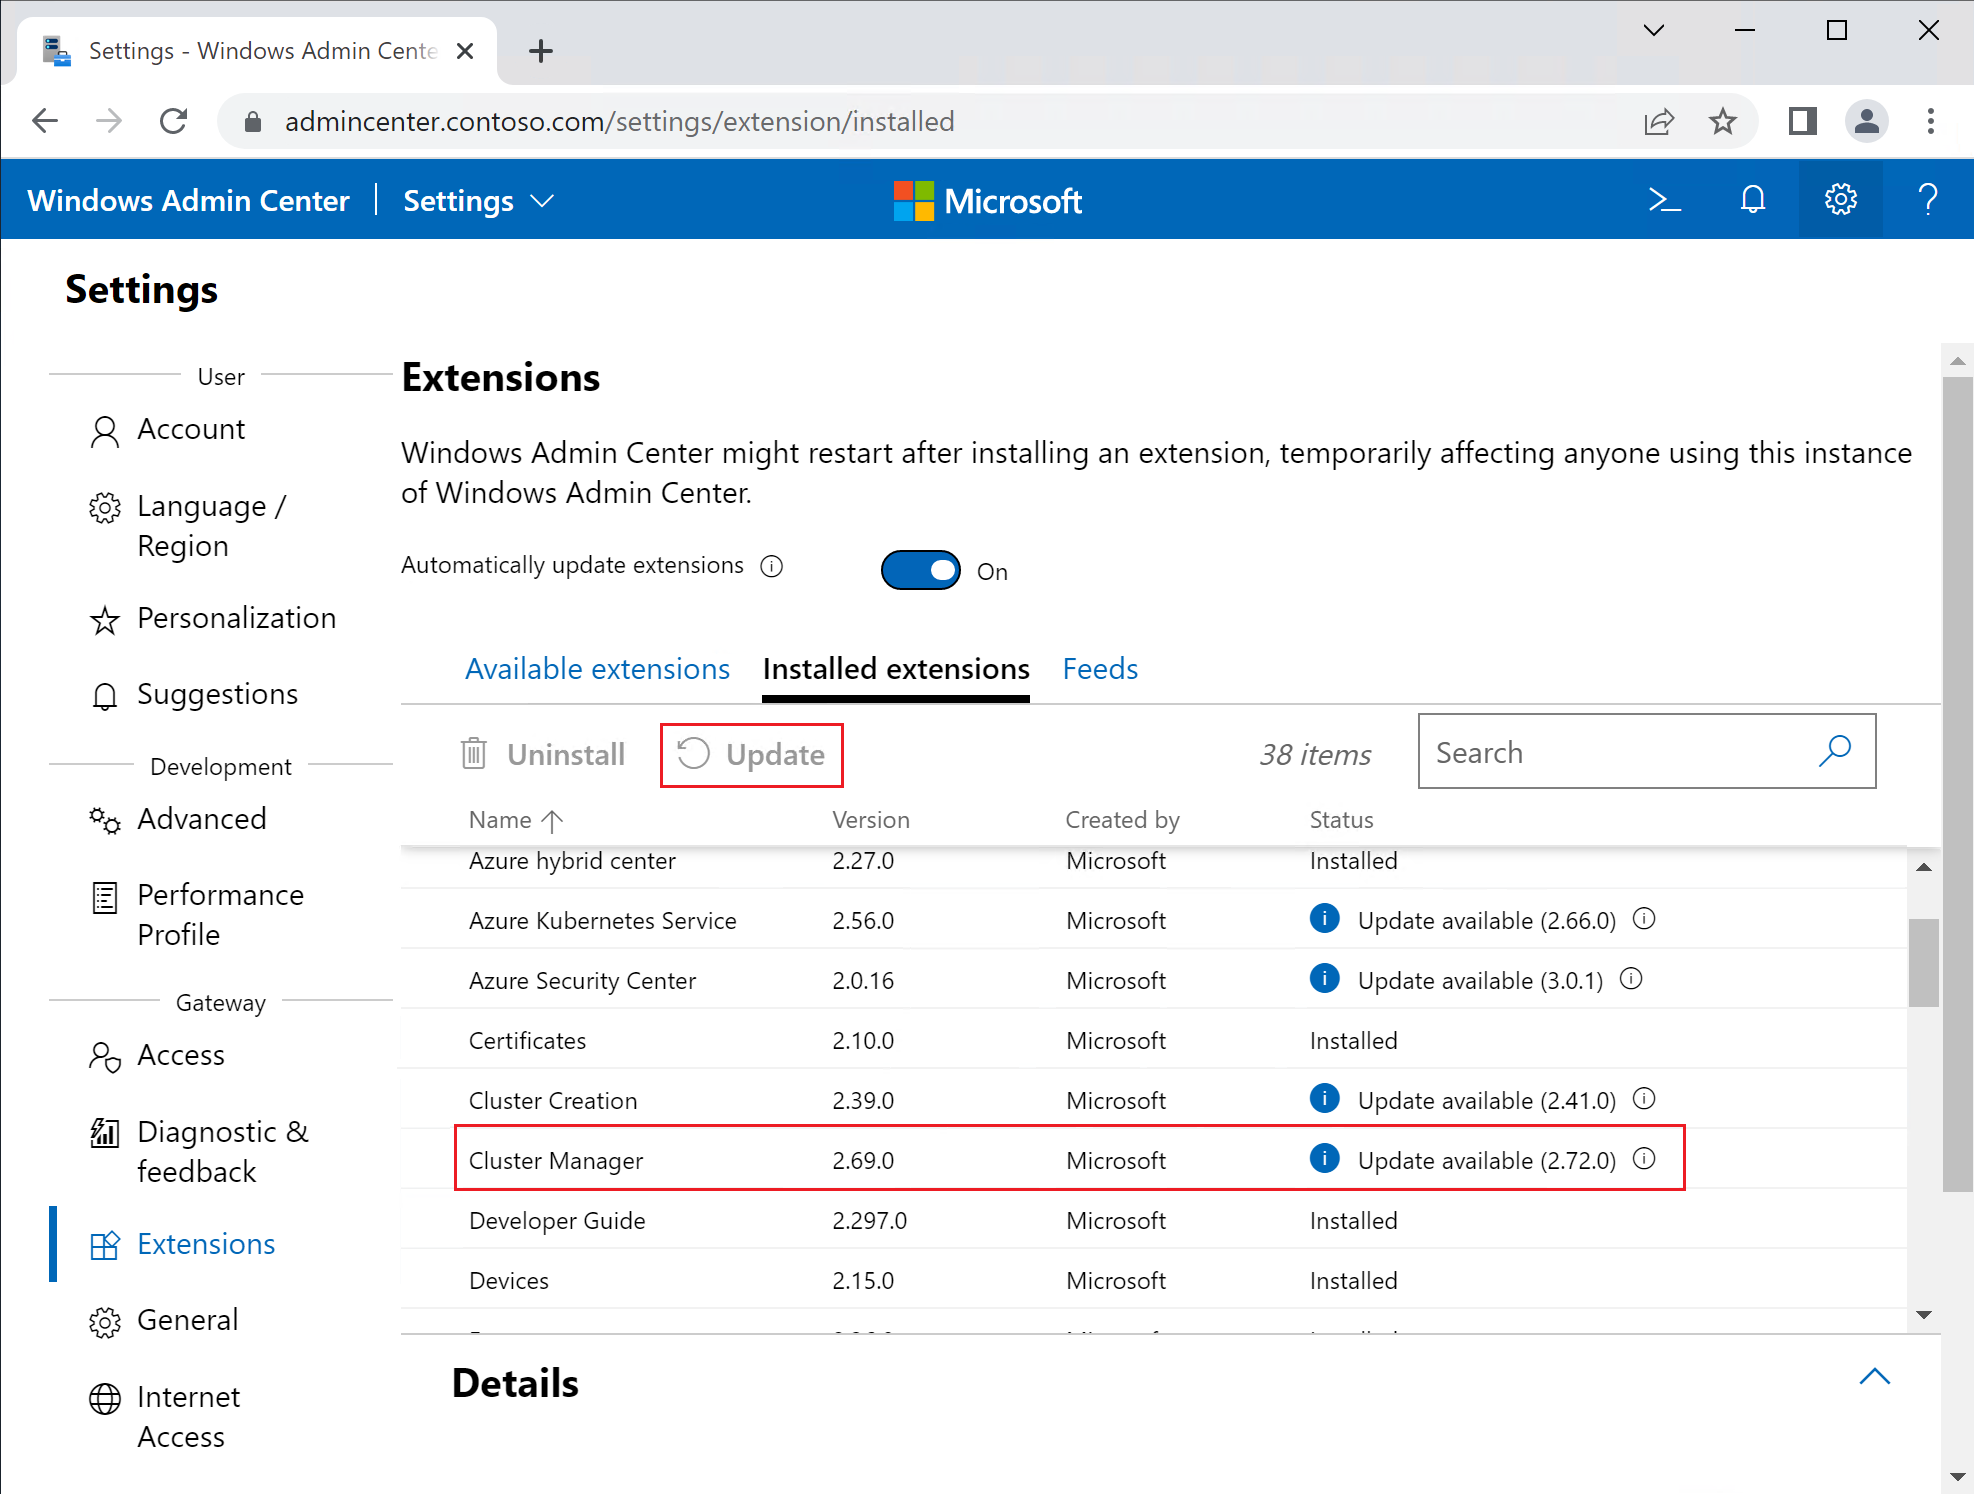Click the blue update badge for Azure Kubernetes Service
1974x1494 pixels.
point(1324,918)
